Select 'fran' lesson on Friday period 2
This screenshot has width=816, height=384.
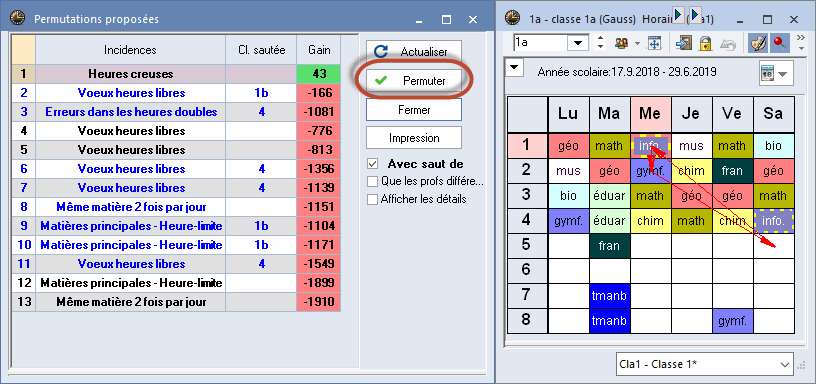click(x=732, y=170)
